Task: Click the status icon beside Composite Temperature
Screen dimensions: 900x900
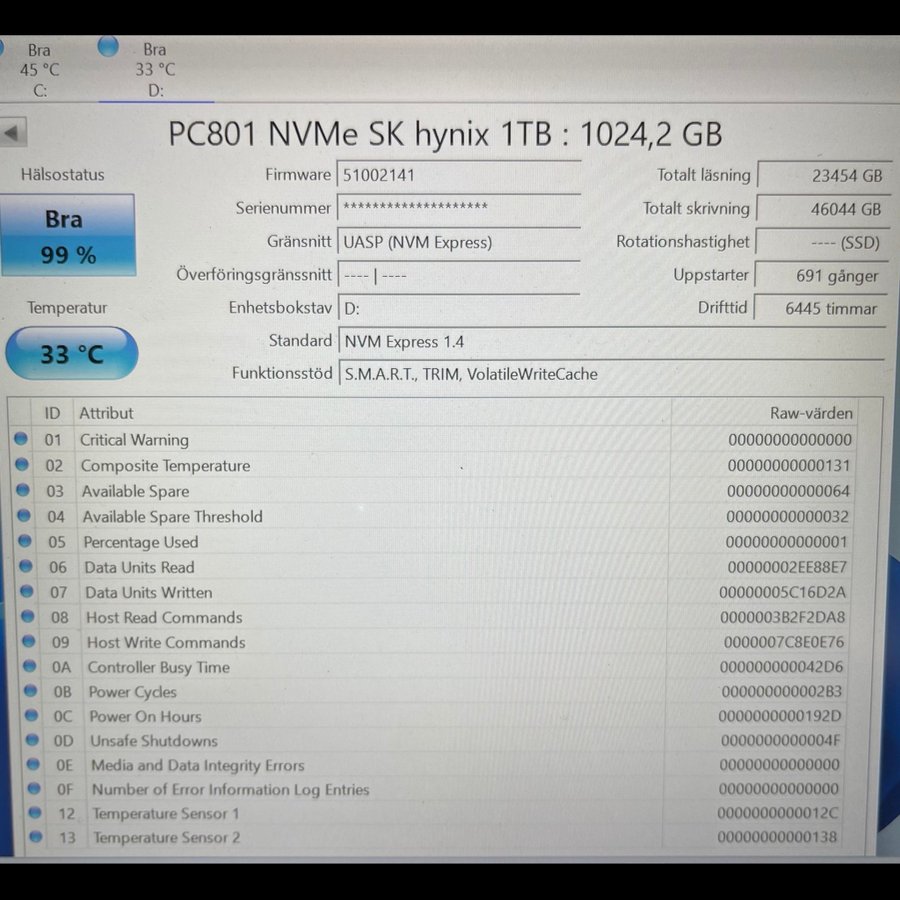Action: coord(22,465)
